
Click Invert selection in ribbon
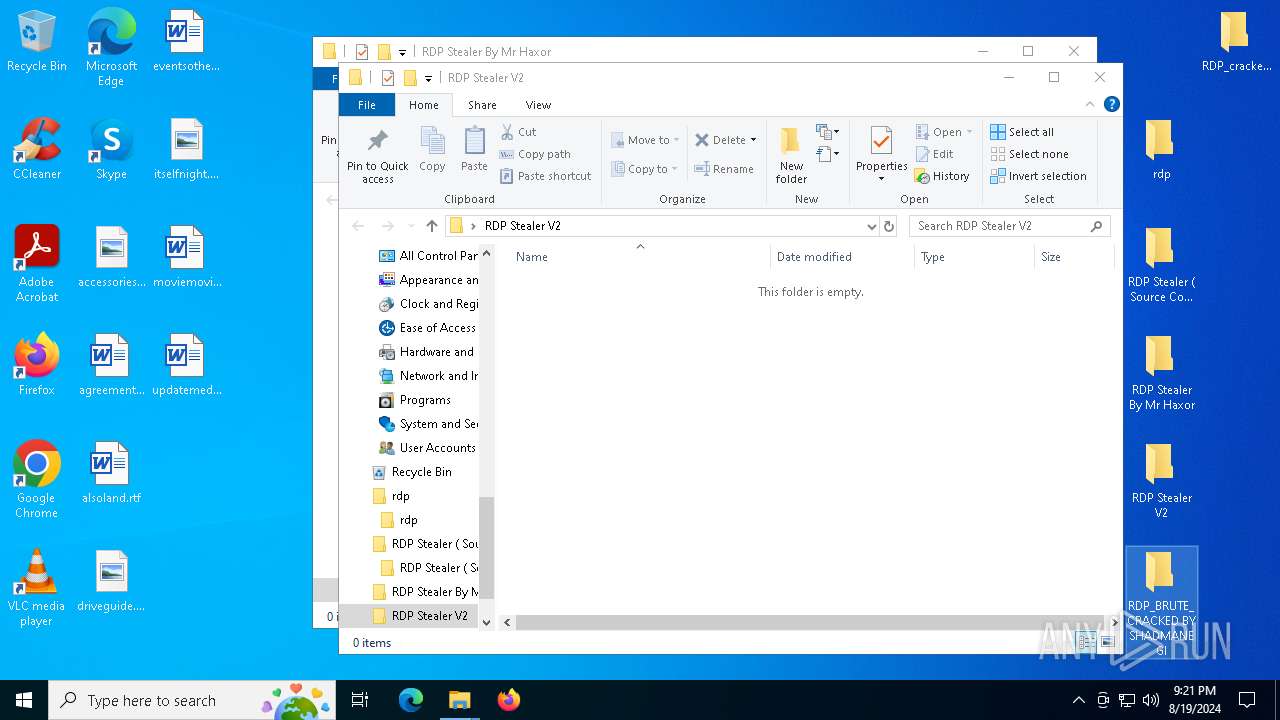pyautogui.click(x=1038, y=176)
